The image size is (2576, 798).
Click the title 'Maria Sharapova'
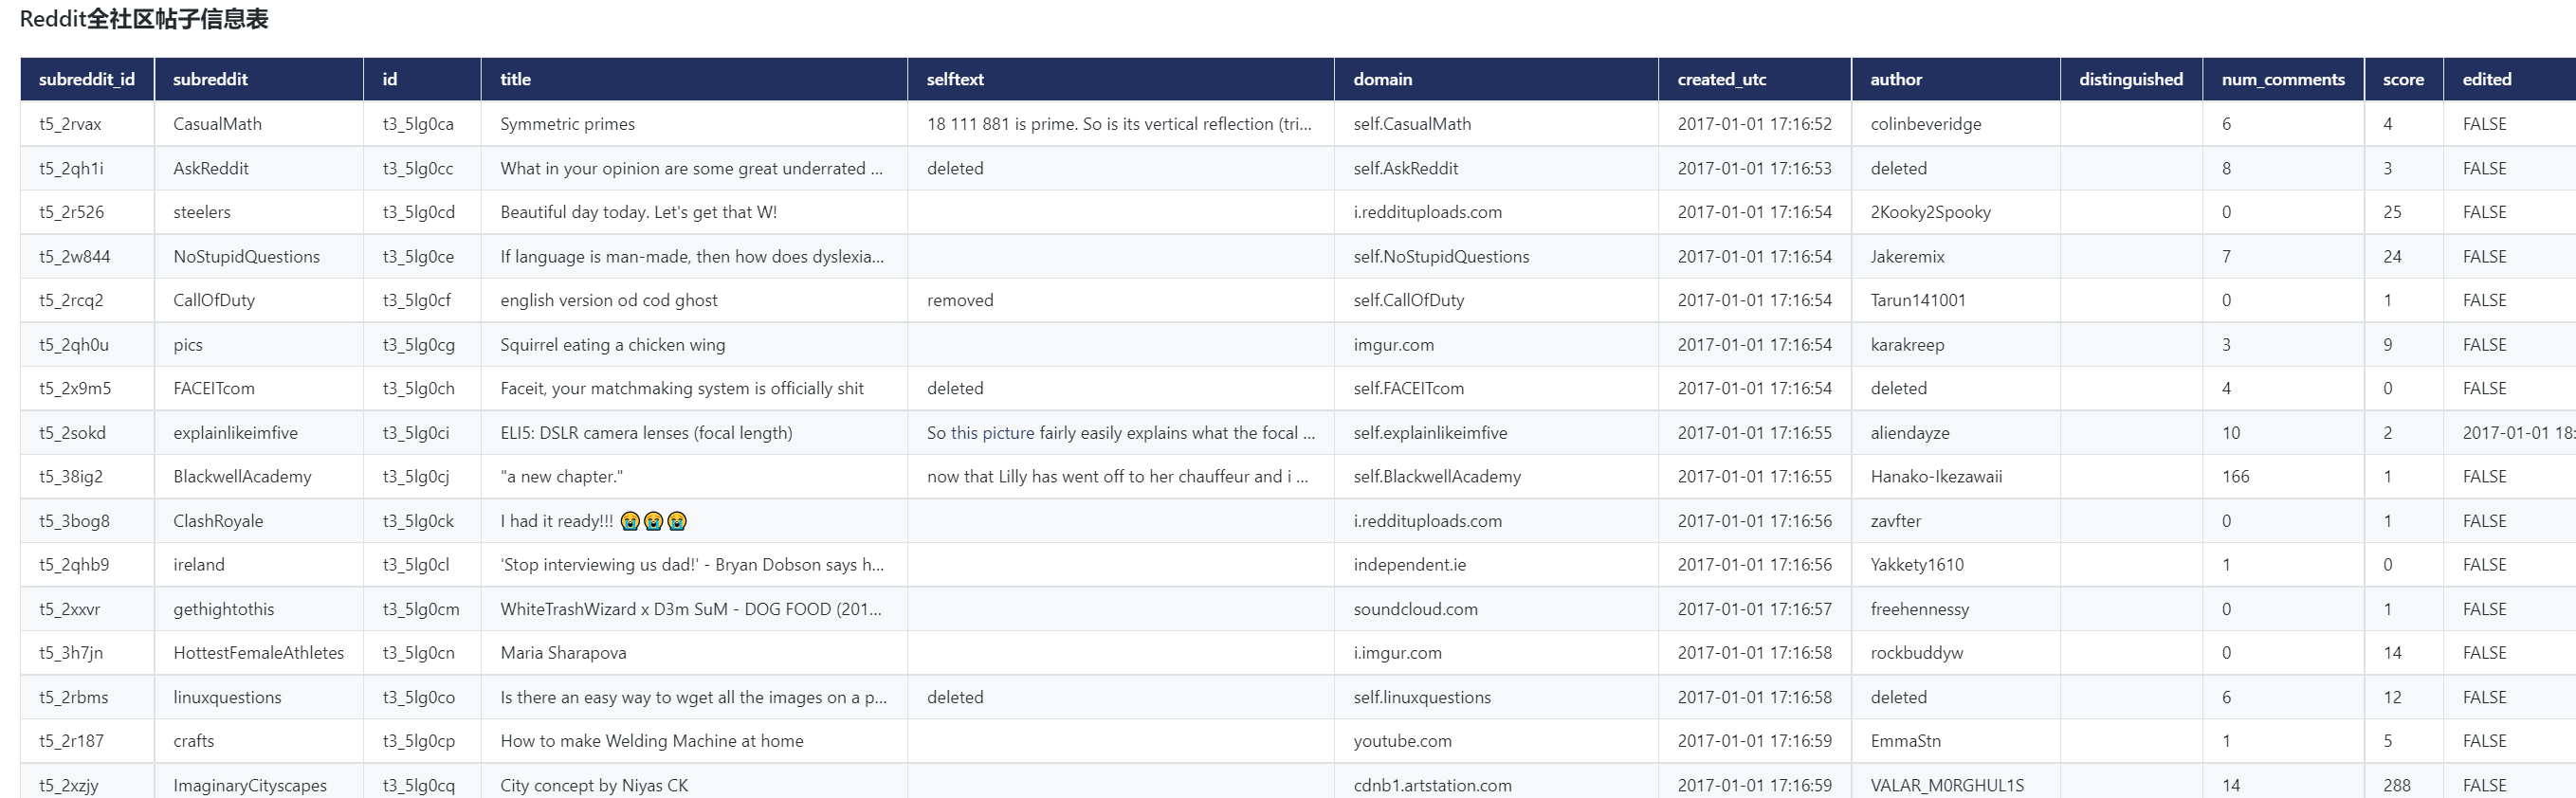coord(563,653)
